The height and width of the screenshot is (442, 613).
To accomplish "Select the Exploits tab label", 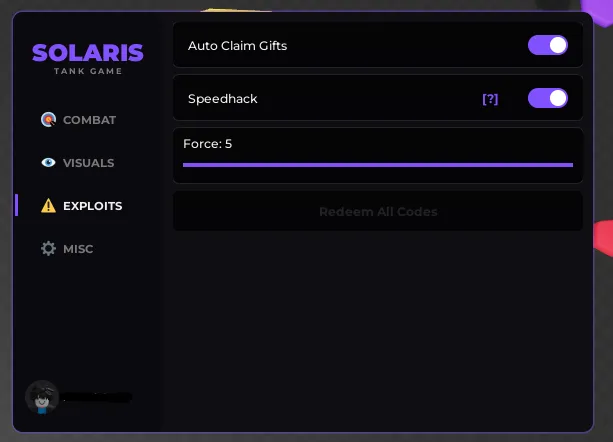I will pyautogui.click(x=92, y=206).
